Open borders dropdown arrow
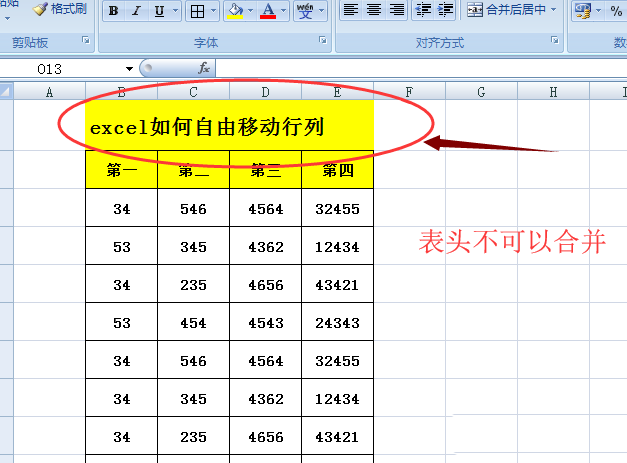 click(x=214, y=11)
